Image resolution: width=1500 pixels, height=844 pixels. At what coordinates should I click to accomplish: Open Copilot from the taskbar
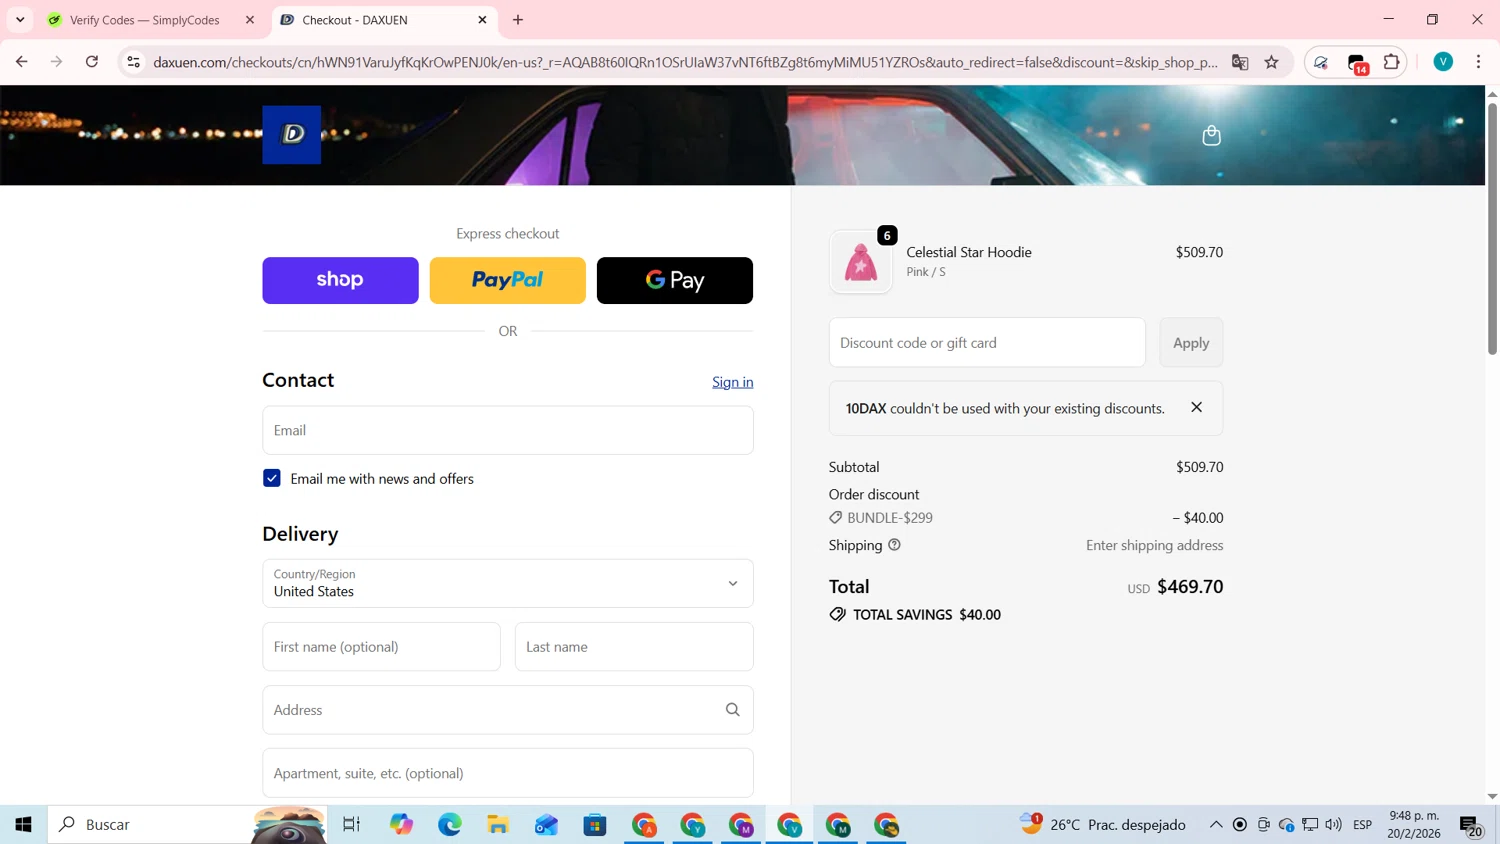coord(401,825)
